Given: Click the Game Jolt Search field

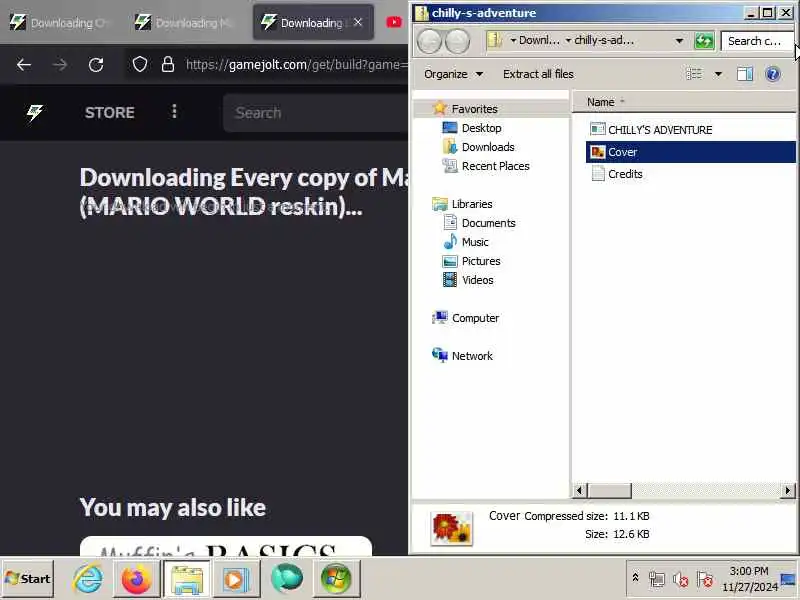Looking at the screenshot, I should pyautogui.click(x=315, y=113).
